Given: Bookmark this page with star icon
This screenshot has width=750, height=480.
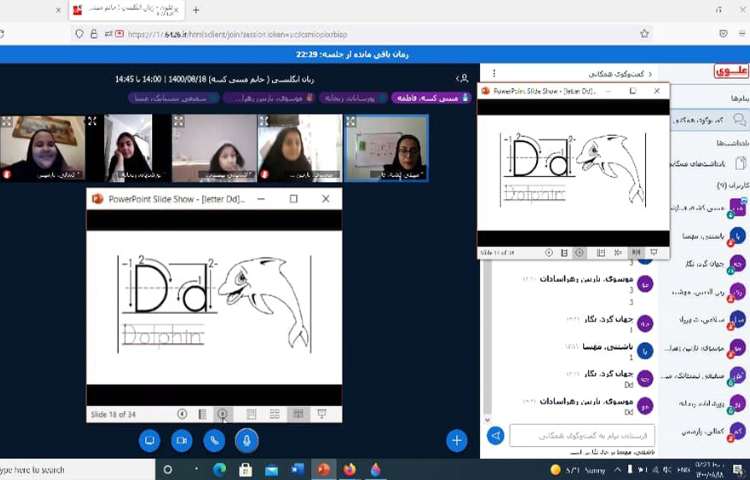Looking at the screenshot, I should [x=644, y=33].
